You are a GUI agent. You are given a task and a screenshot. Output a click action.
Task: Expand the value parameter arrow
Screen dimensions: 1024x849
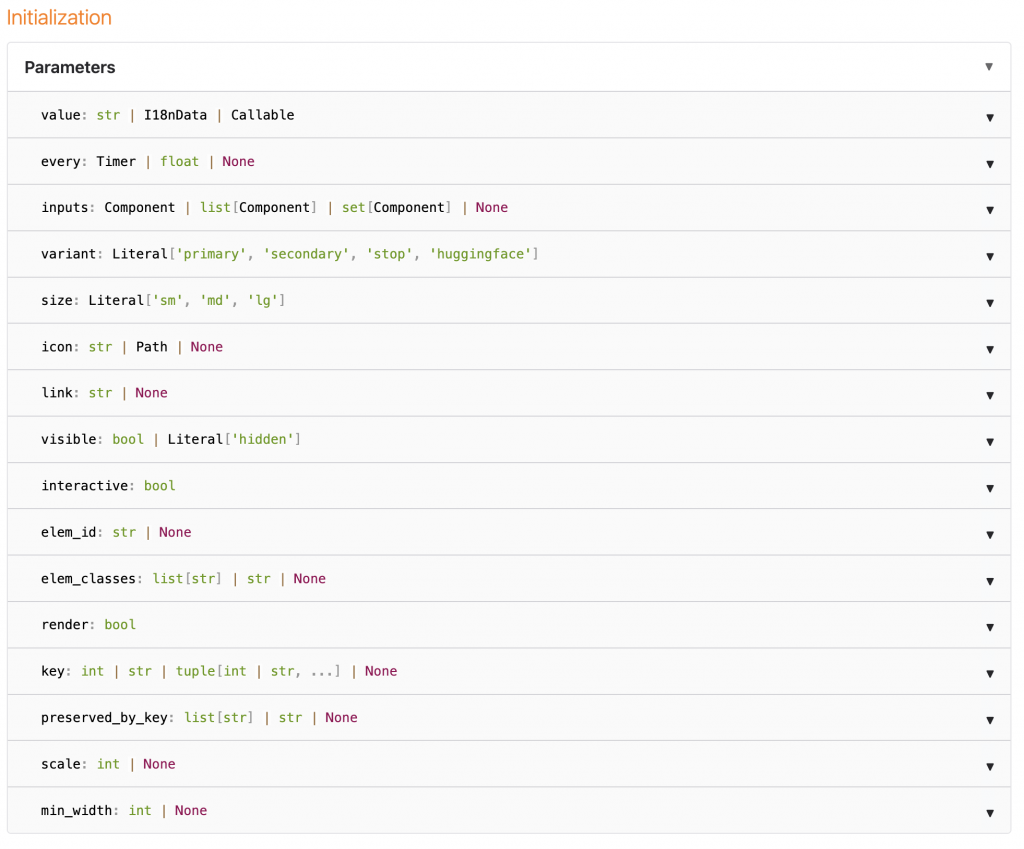990,117
